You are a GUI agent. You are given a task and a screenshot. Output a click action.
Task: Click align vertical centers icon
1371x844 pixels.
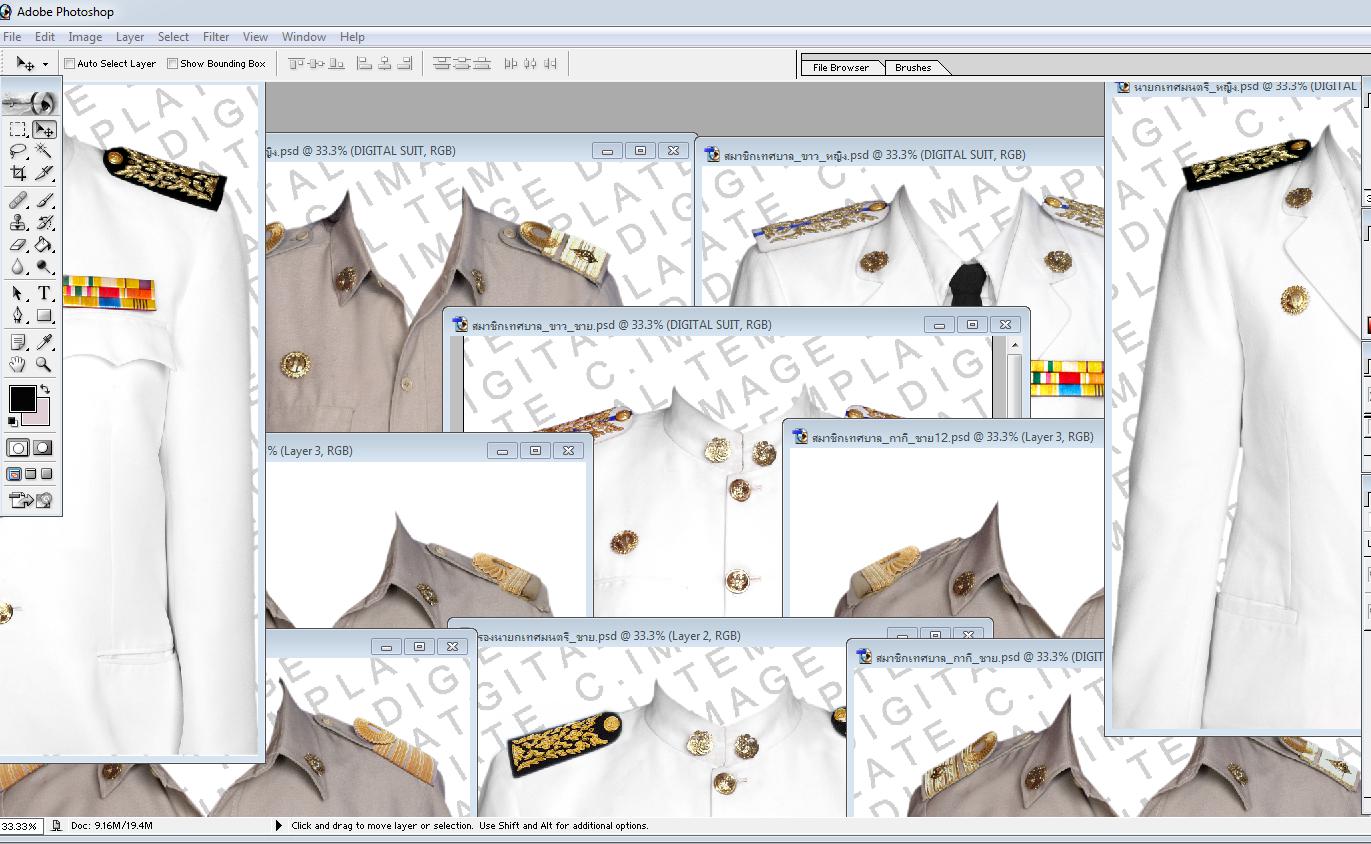(316, 63)
